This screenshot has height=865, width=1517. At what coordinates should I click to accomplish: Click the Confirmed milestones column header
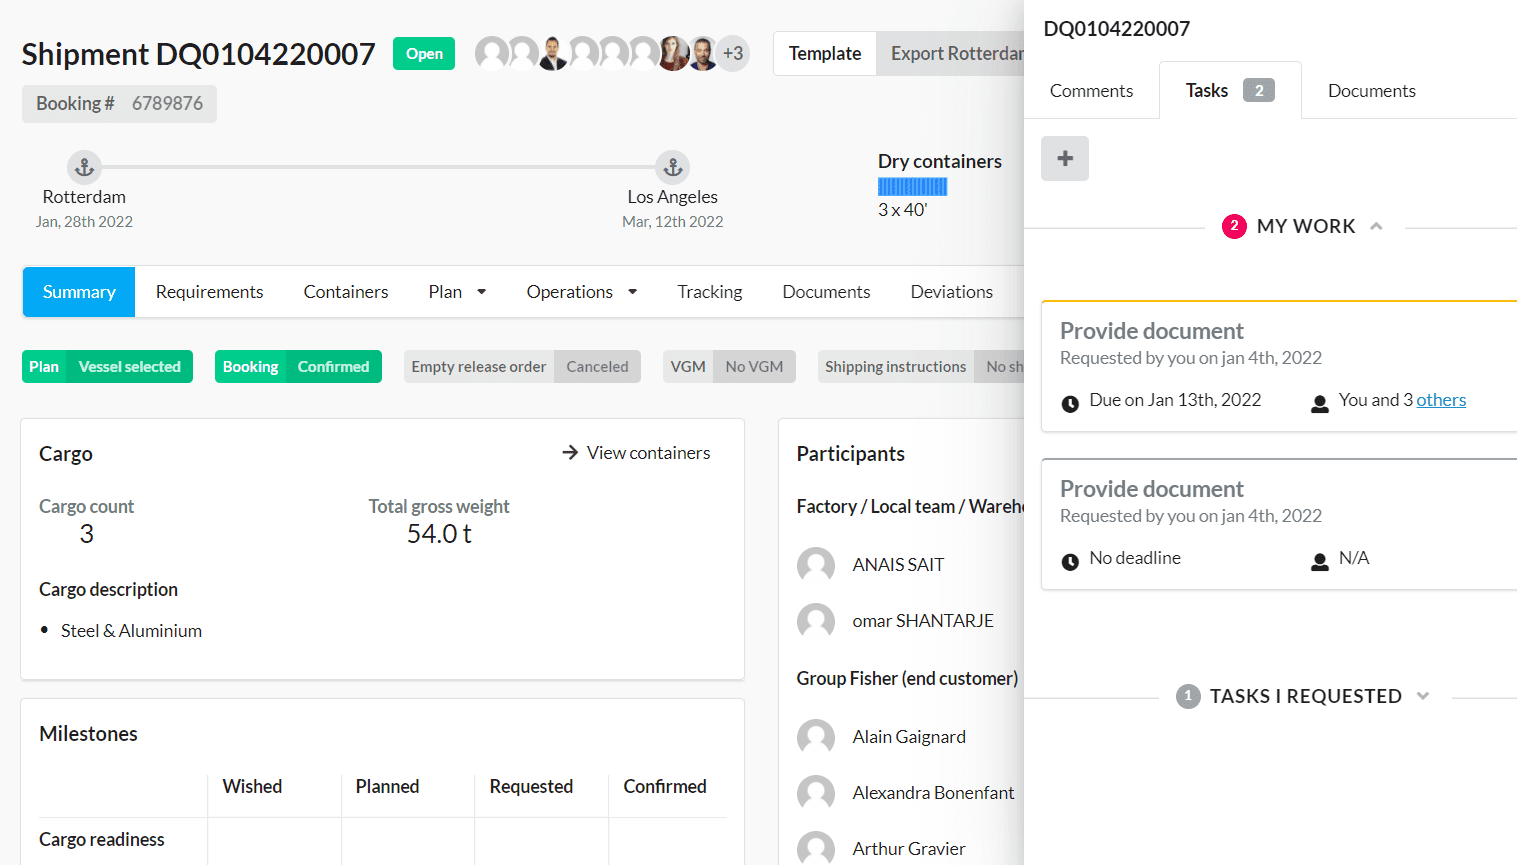click(x=665, y=787)
